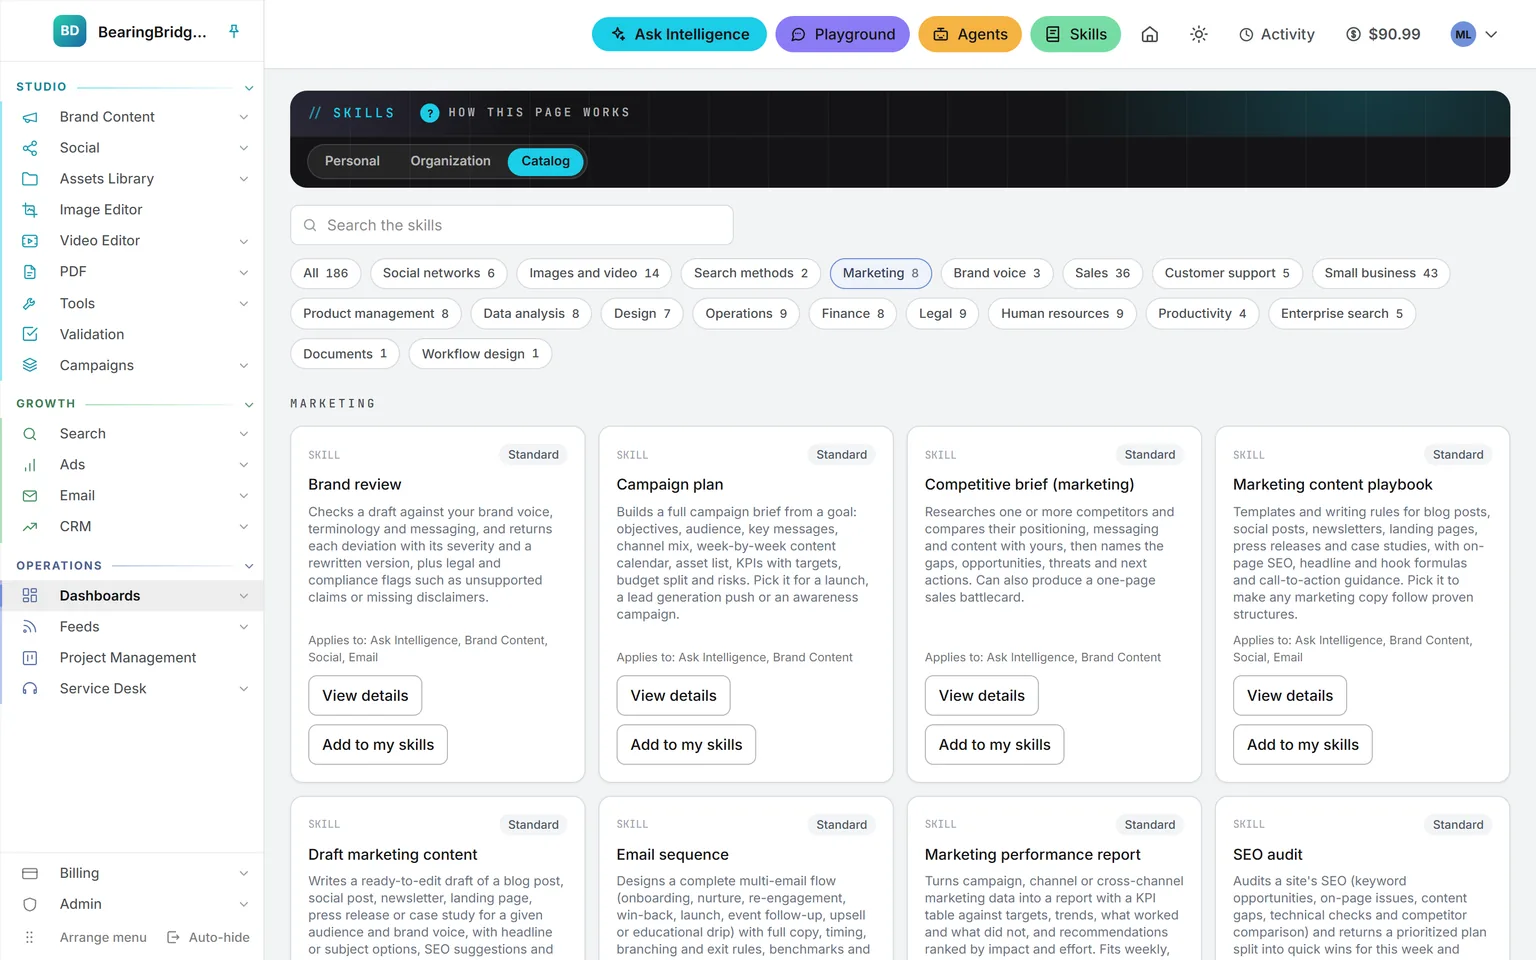Click the Brand Content megaphone icon
Screen dimensions: 1536x960
(x=30, y=117)
